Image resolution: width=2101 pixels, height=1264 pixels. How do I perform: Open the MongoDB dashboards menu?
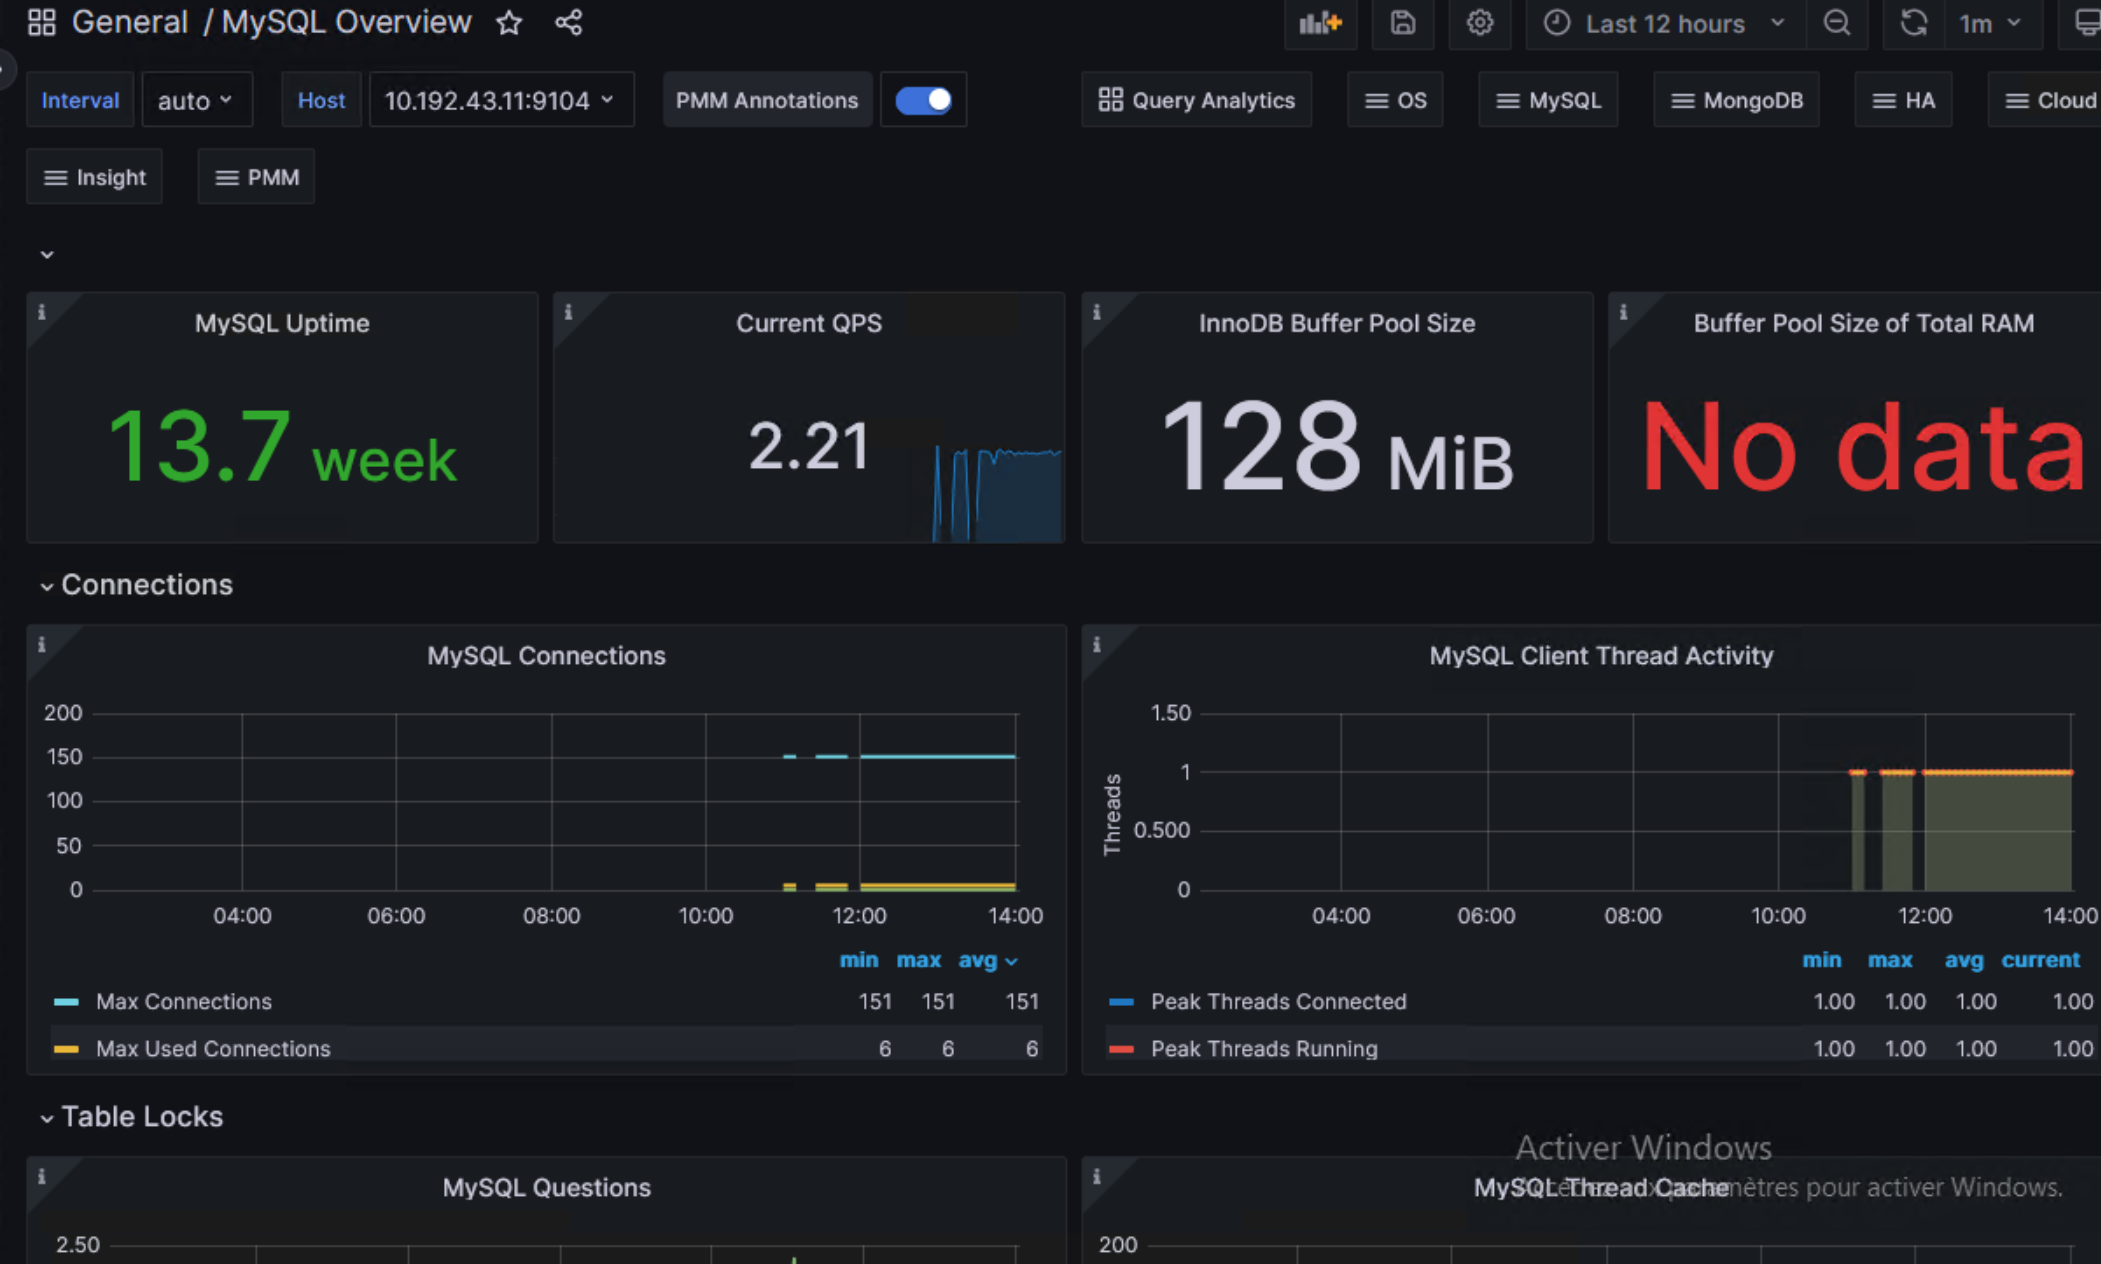(x=1736, y=100)
